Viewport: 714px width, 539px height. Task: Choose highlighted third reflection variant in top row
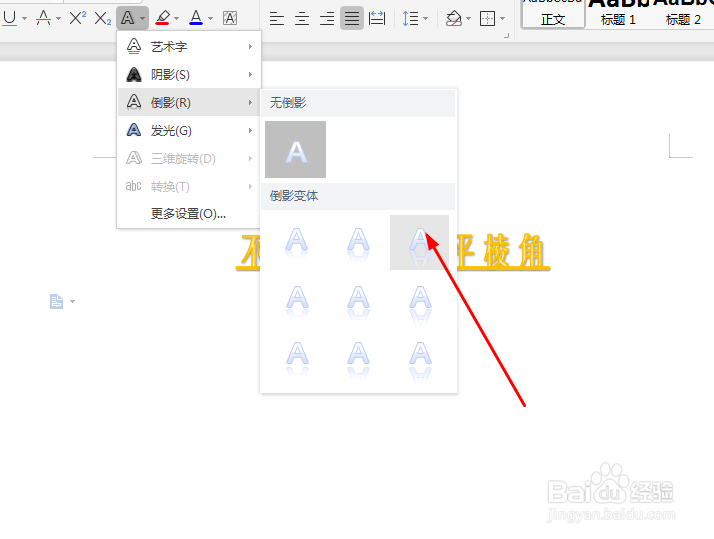(x=419, y=243)
